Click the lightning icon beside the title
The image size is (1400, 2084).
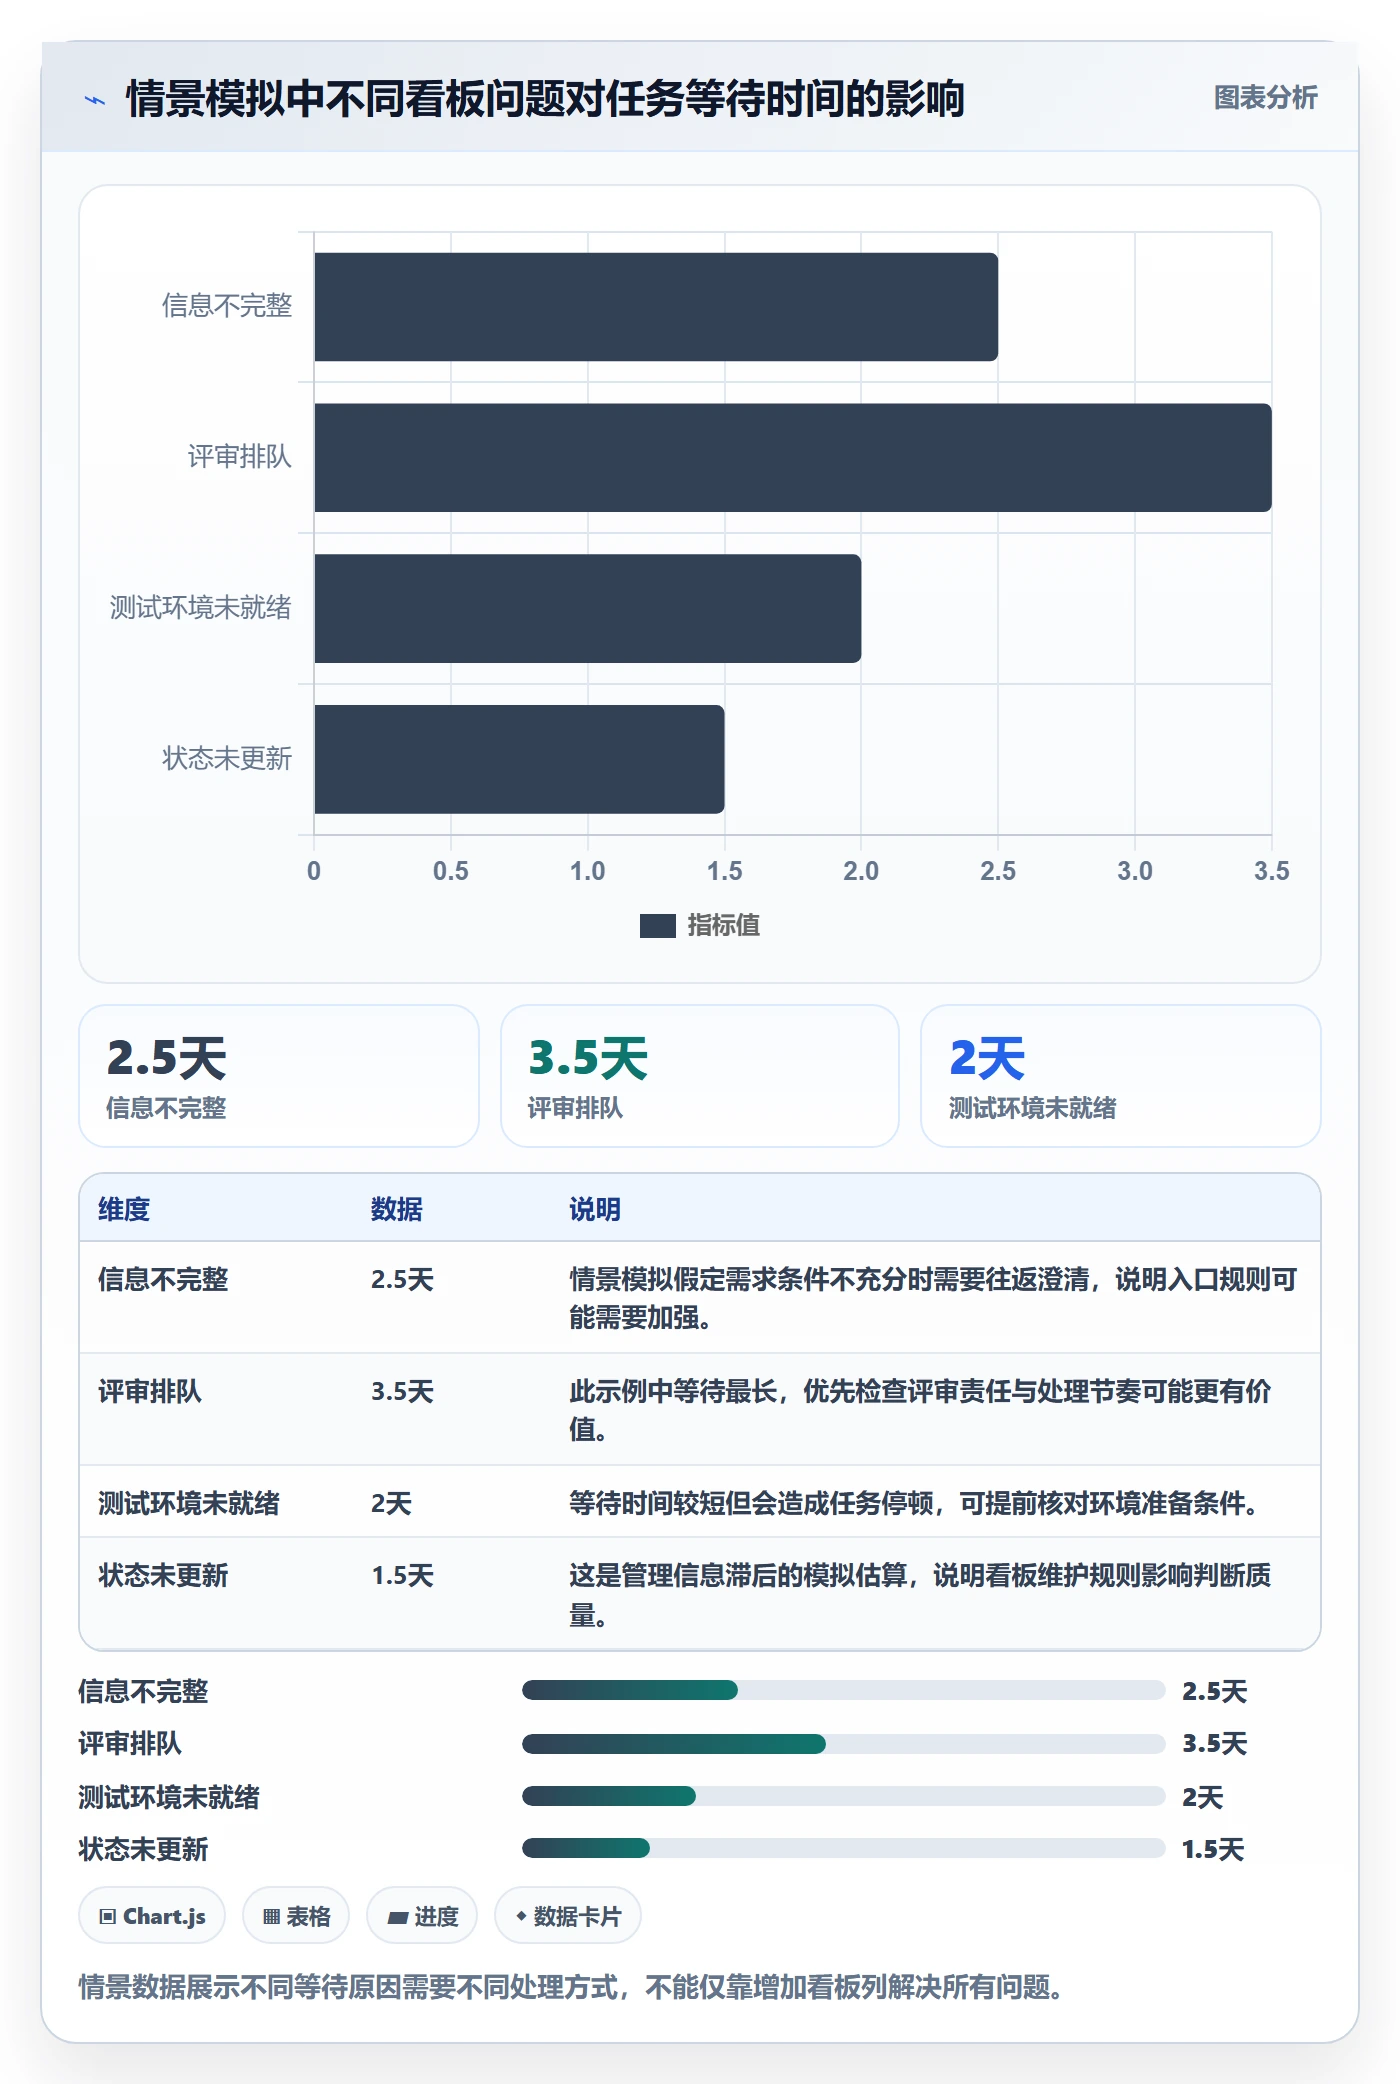(95, 100)
